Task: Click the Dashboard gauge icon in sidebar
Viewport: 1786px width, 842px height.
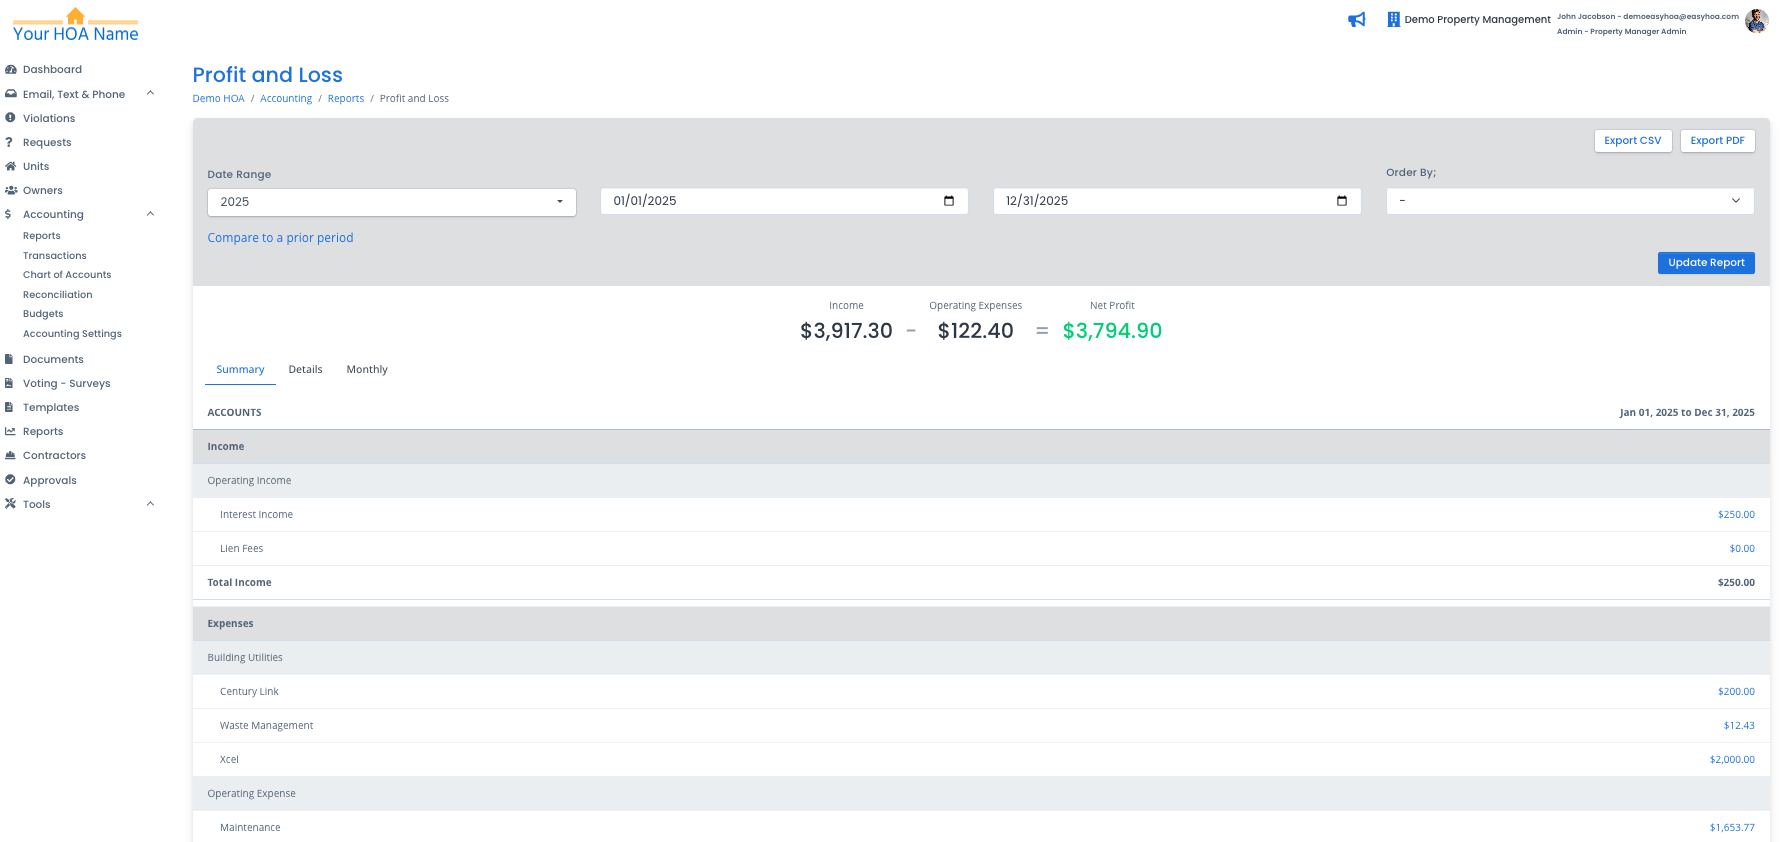Action: click(11, 70)
